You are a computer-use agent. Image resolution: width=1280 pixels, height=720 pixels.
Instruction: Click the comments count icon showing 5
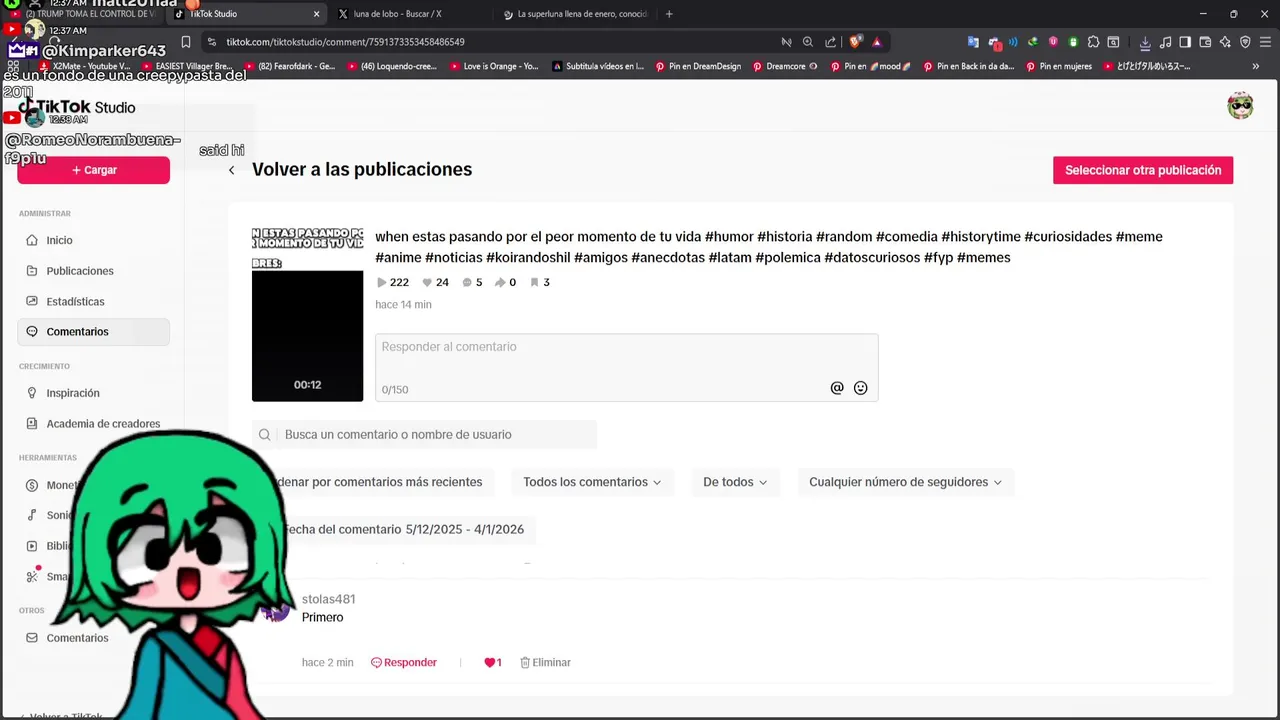coord(467,282)
